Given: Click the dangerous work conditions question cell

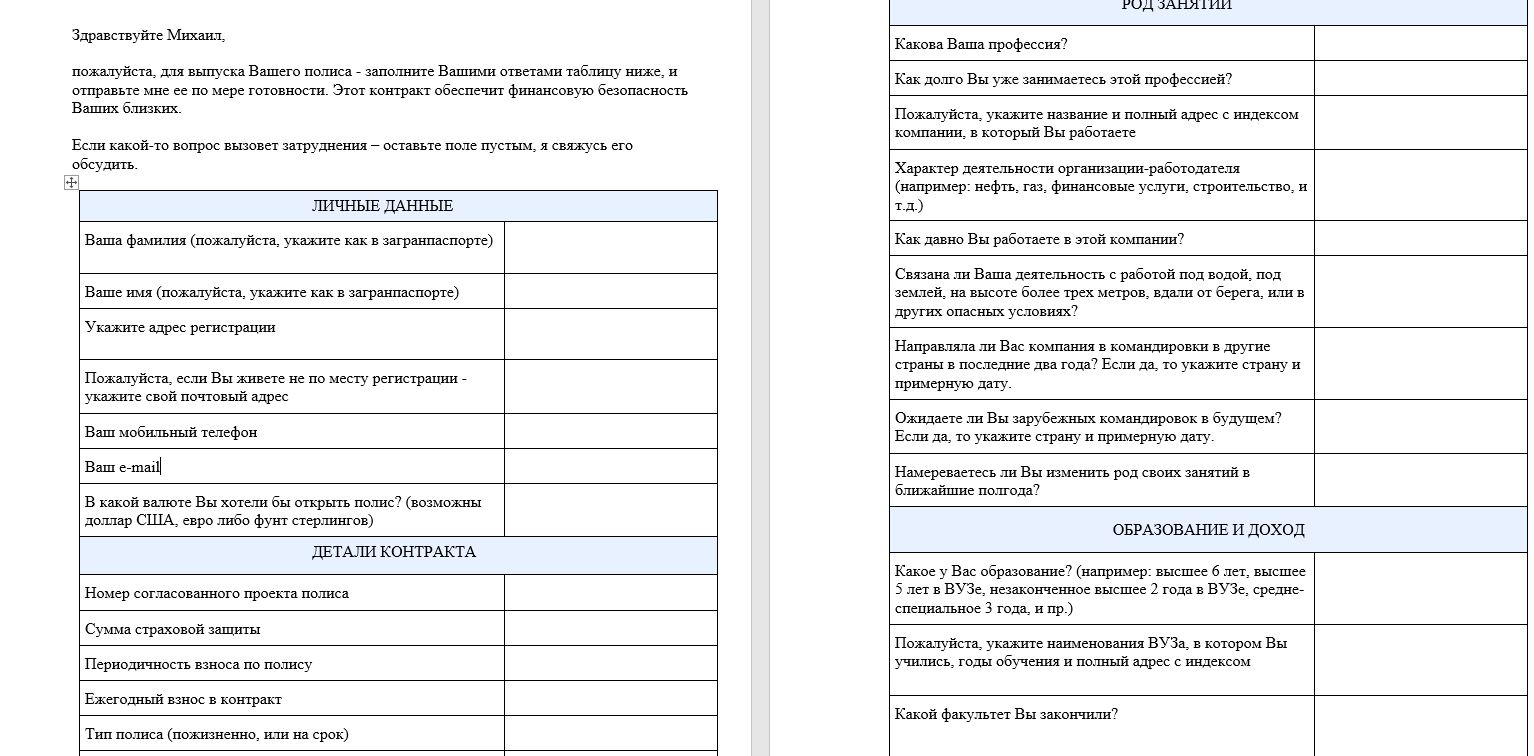Looking at the screenshot, I should tap(1102, 292).
